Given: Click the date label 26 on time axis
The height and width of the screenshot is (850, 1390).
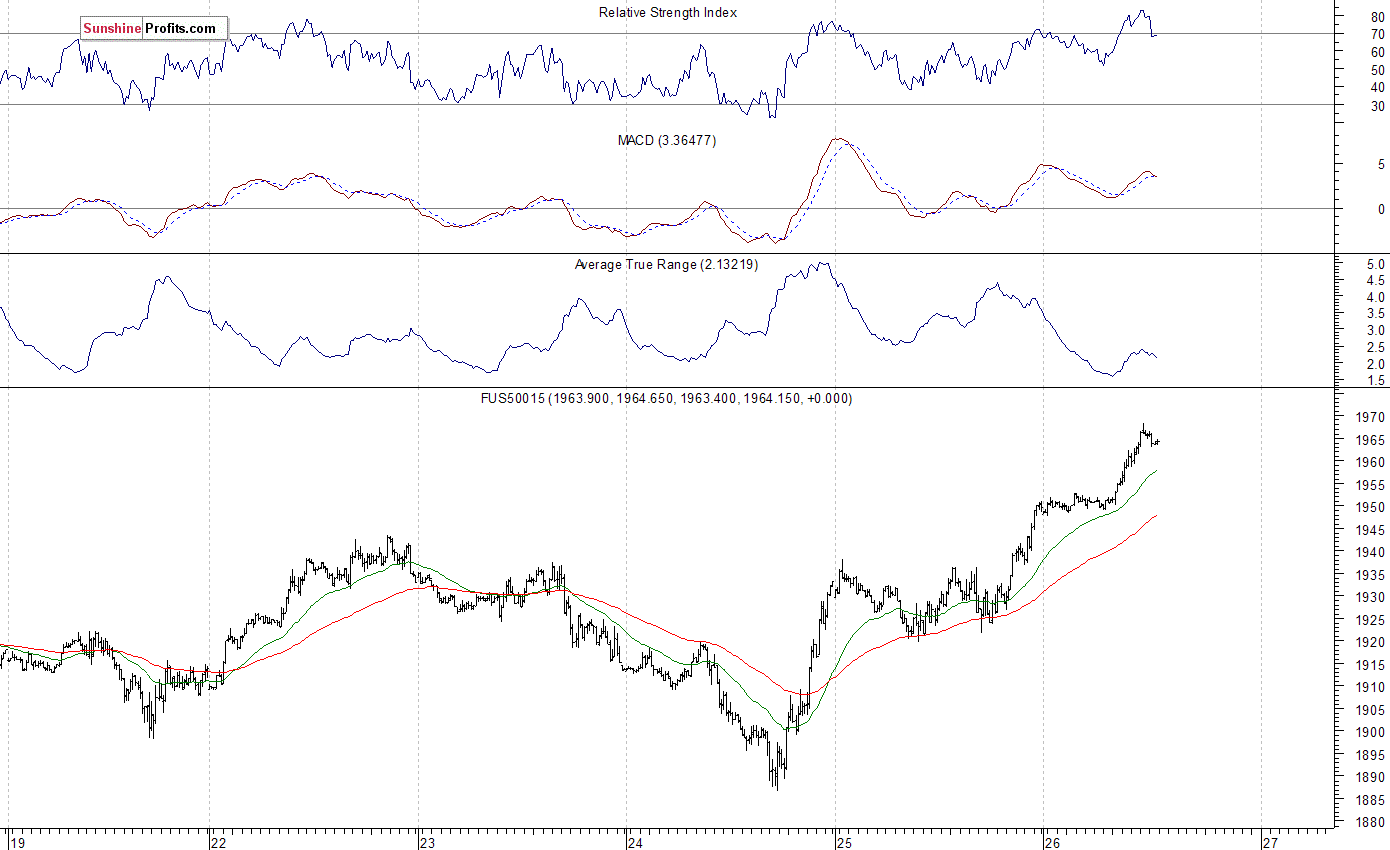Looking at the screenshot, I should [1052, 842].
